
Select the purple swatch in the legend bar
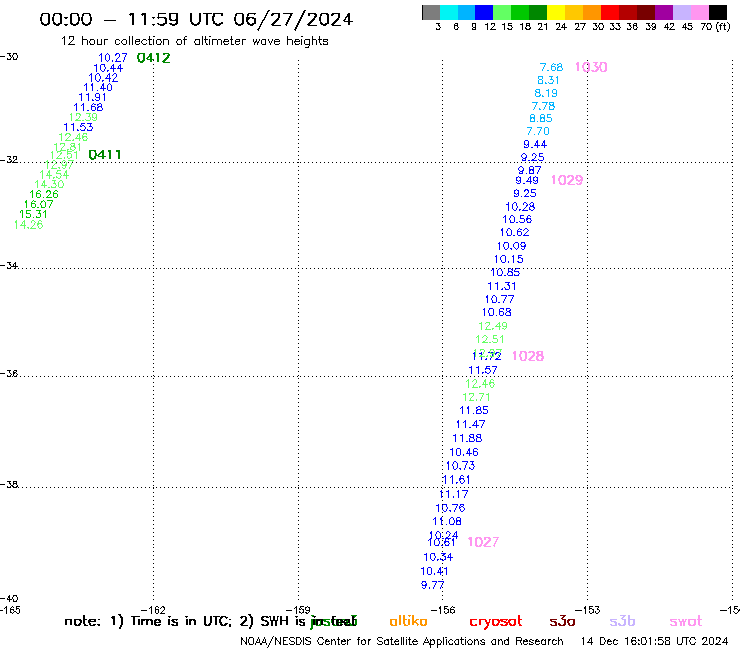click(x=664, y=12)
